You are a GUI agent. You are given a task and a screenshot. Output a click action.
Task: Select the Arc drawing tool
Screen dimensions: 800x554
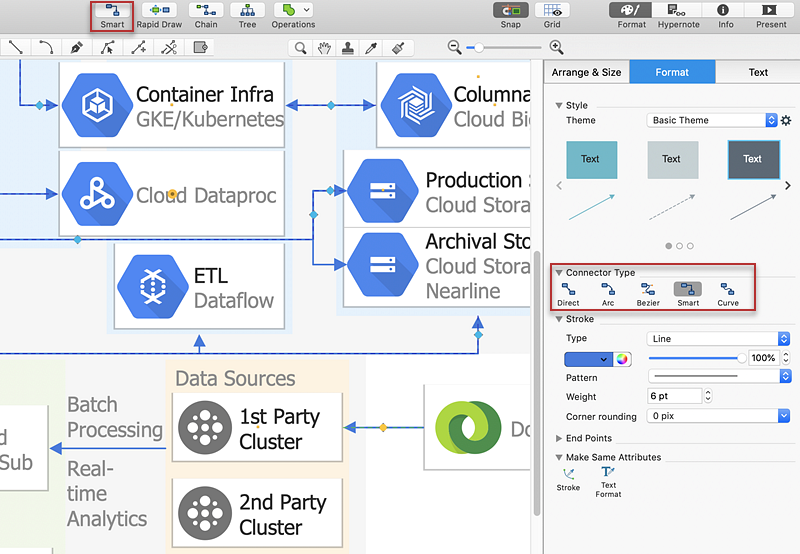click(46, 48)
